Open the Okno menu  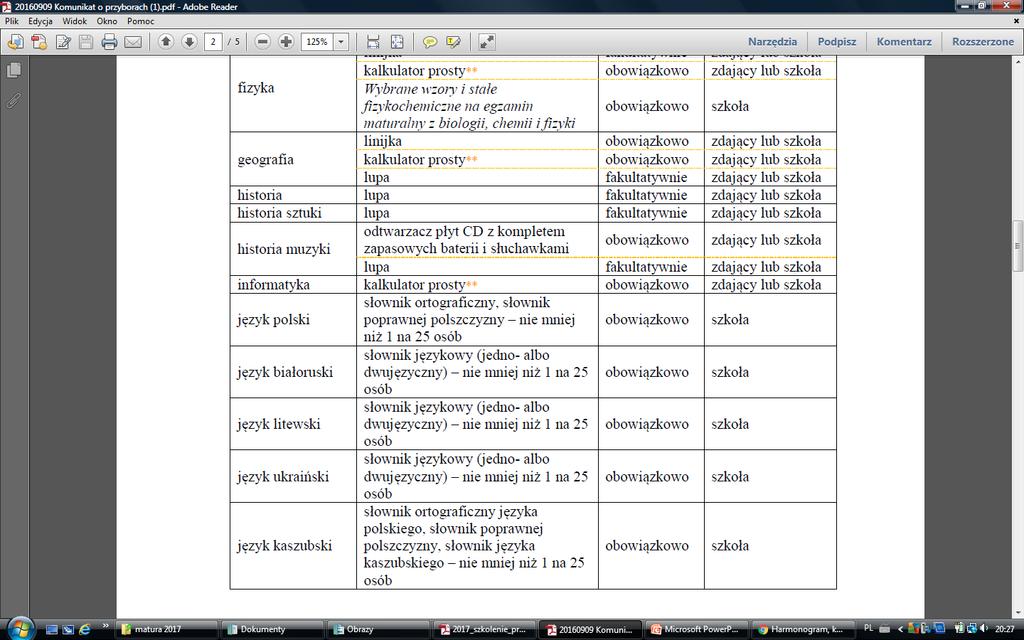click(x=106, y=21)
